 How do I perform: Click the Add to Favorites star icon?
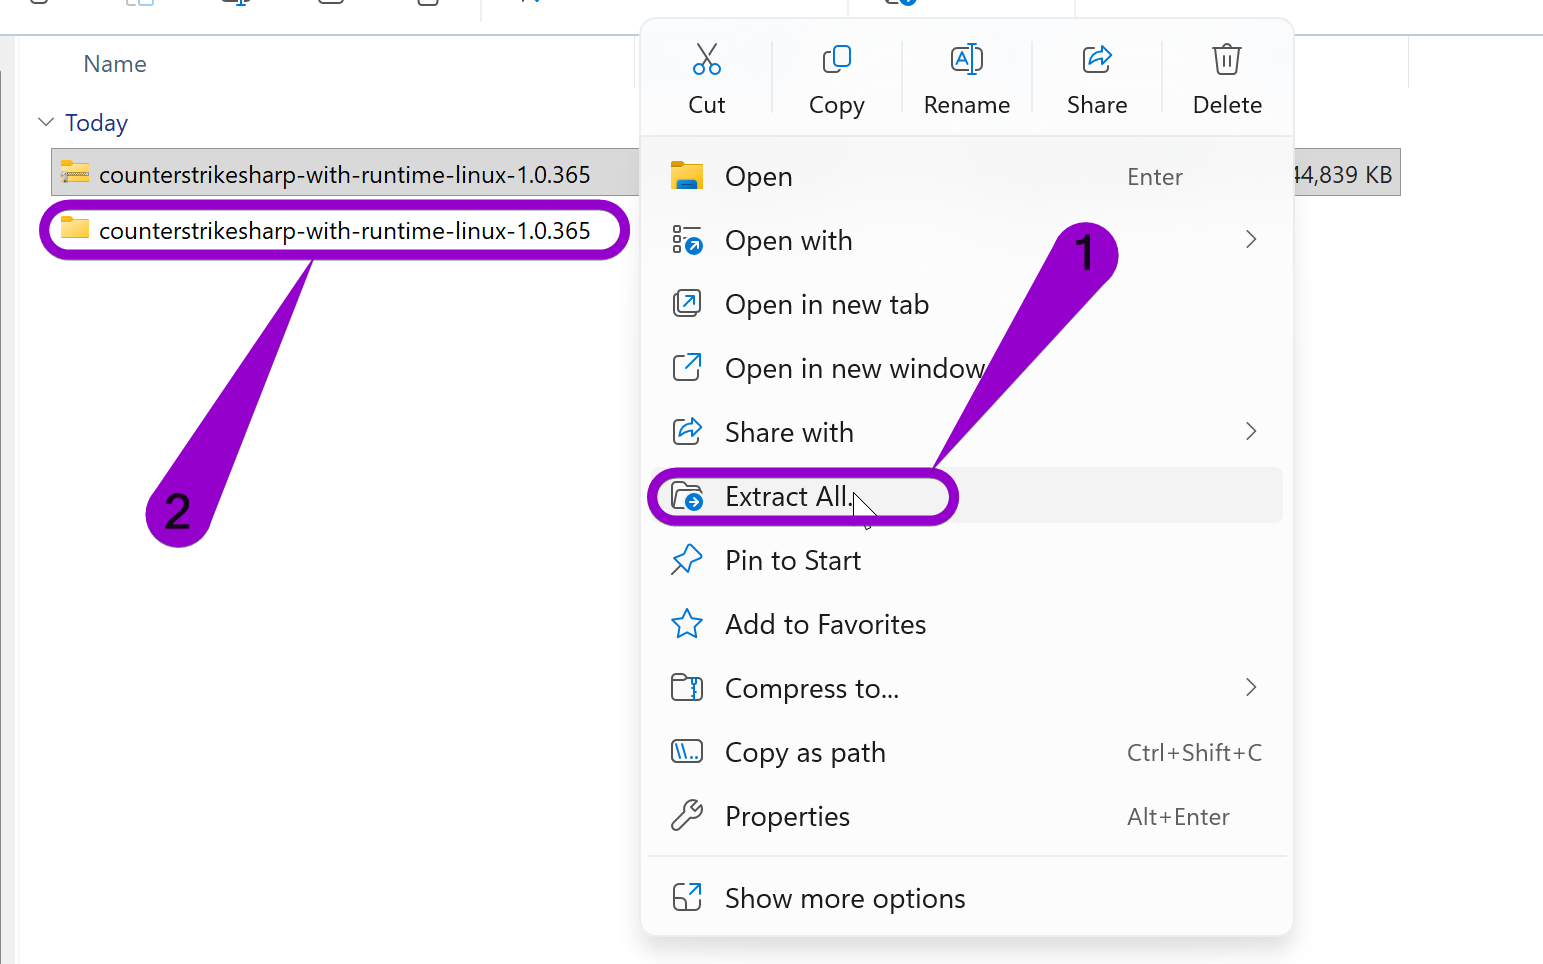687,624
